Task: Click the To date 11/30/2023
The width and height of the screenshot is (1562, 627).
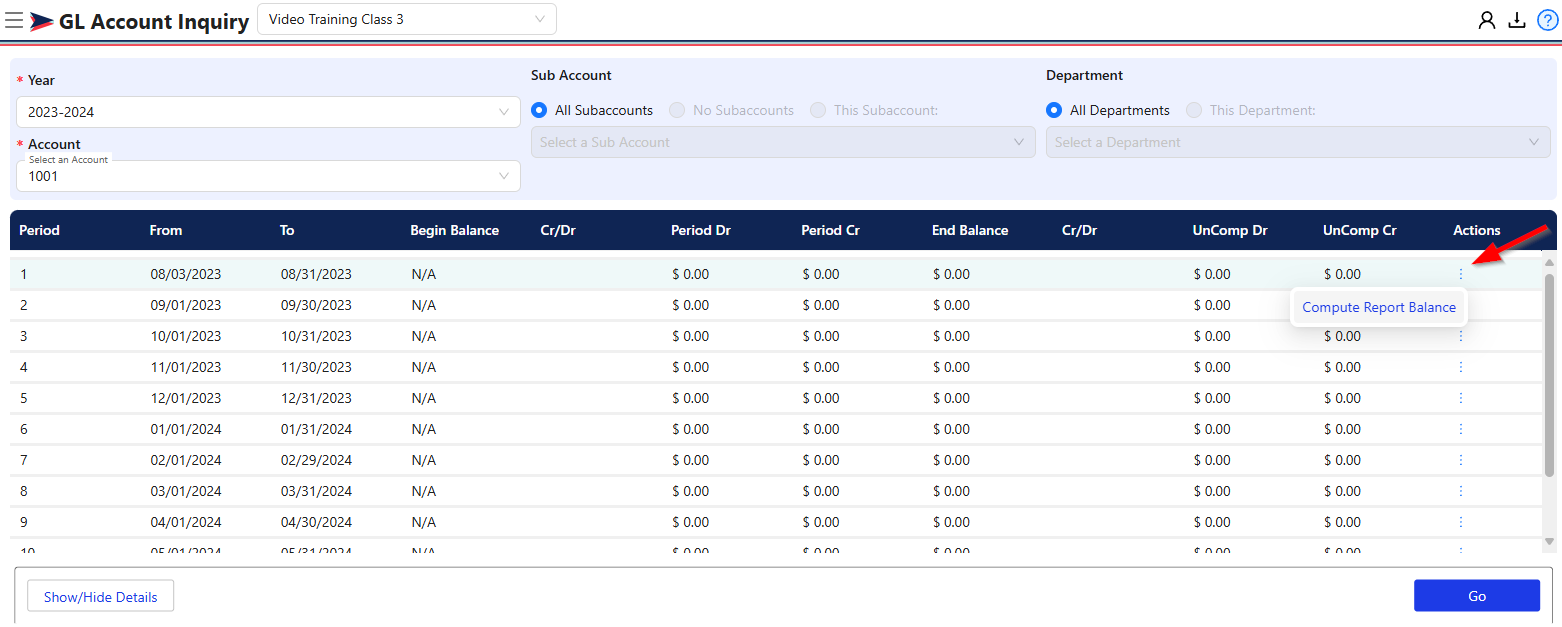Action: click(316, 367)
